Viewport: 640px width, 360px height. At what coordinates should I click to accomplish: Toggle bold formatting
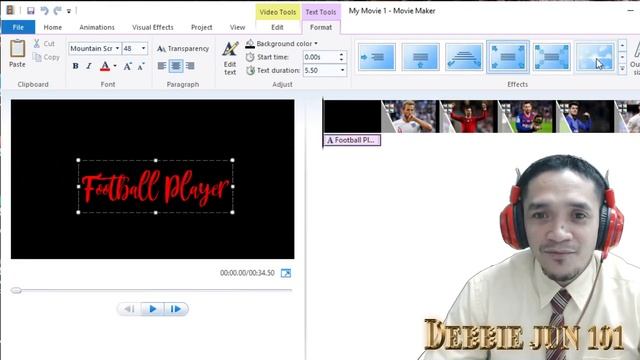[x=76, y=66]
